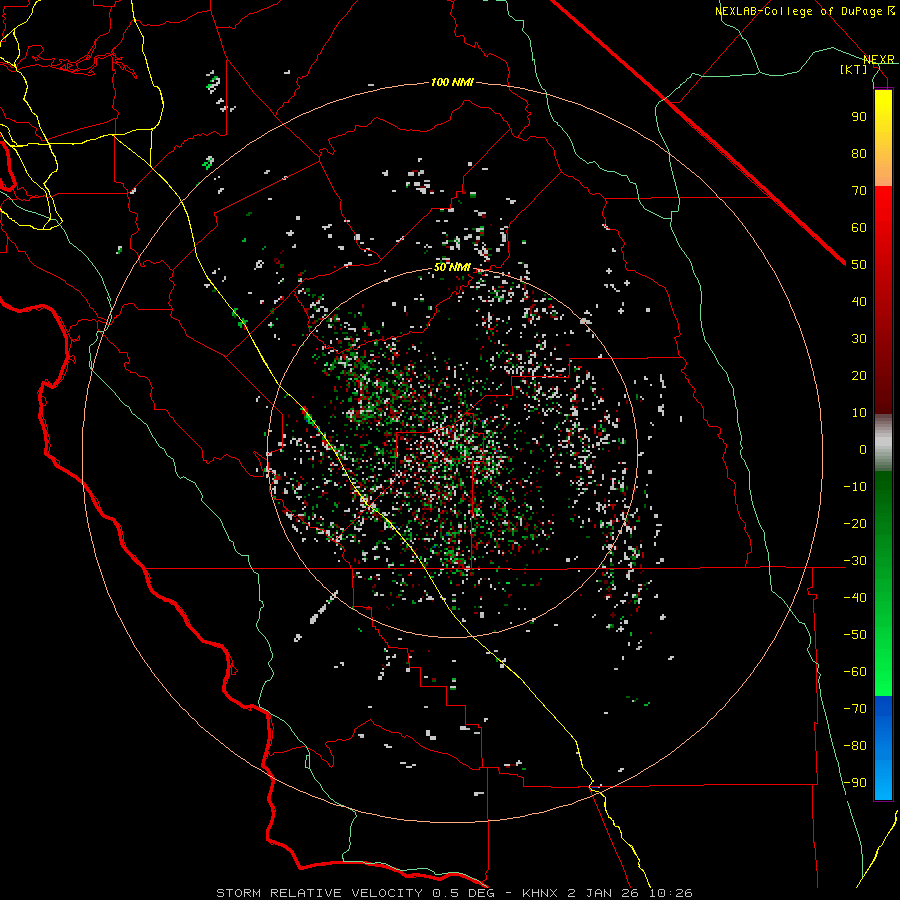Click the 0 value on the velocity scale
Screen dimensions: 900x900
click(x=863, y=450)
